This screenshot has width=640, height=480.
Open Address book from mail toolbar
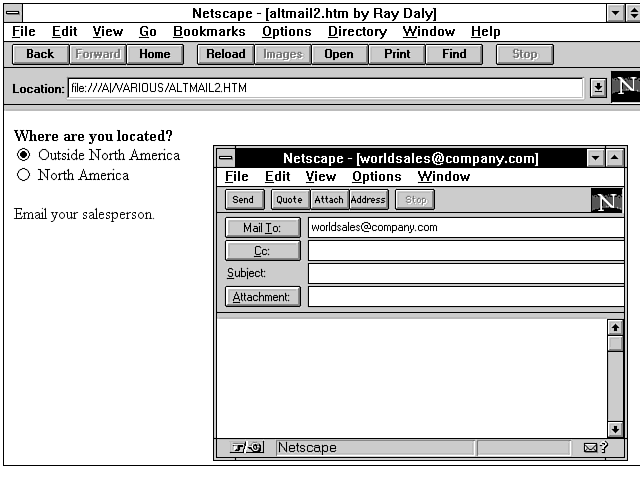[x=368, y=200]
